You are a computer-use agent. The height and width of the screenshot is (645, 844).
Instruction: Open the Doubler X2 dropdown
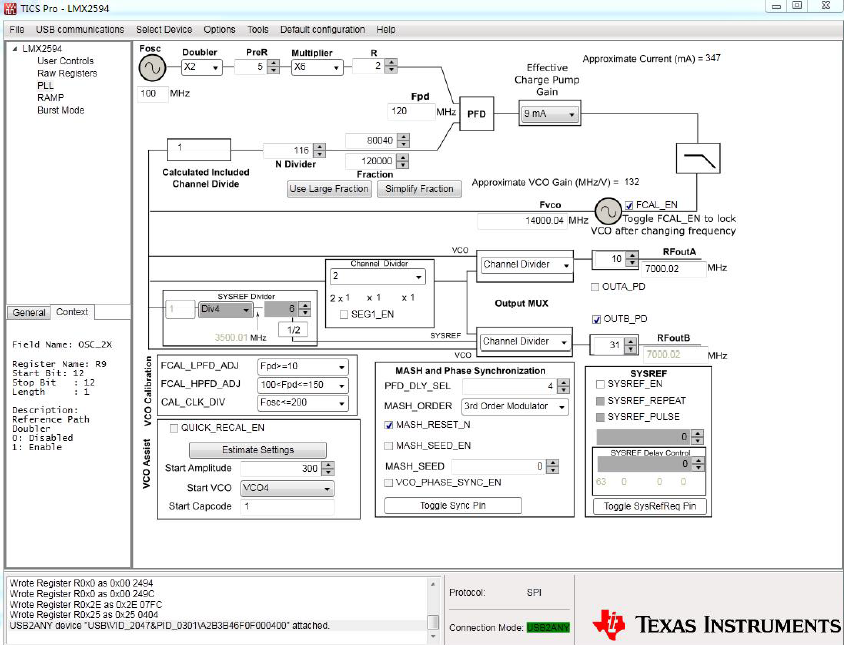pos(202,67)
